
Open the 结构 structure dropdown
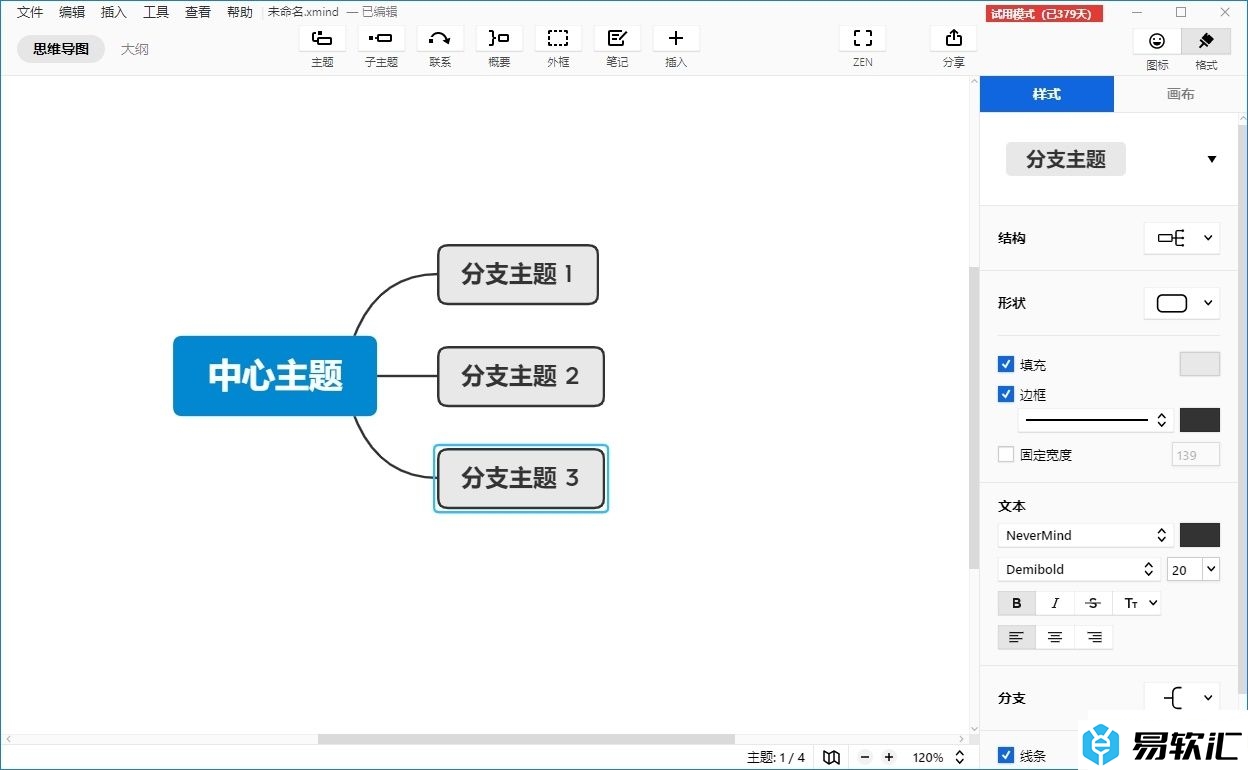[1182, 238]
